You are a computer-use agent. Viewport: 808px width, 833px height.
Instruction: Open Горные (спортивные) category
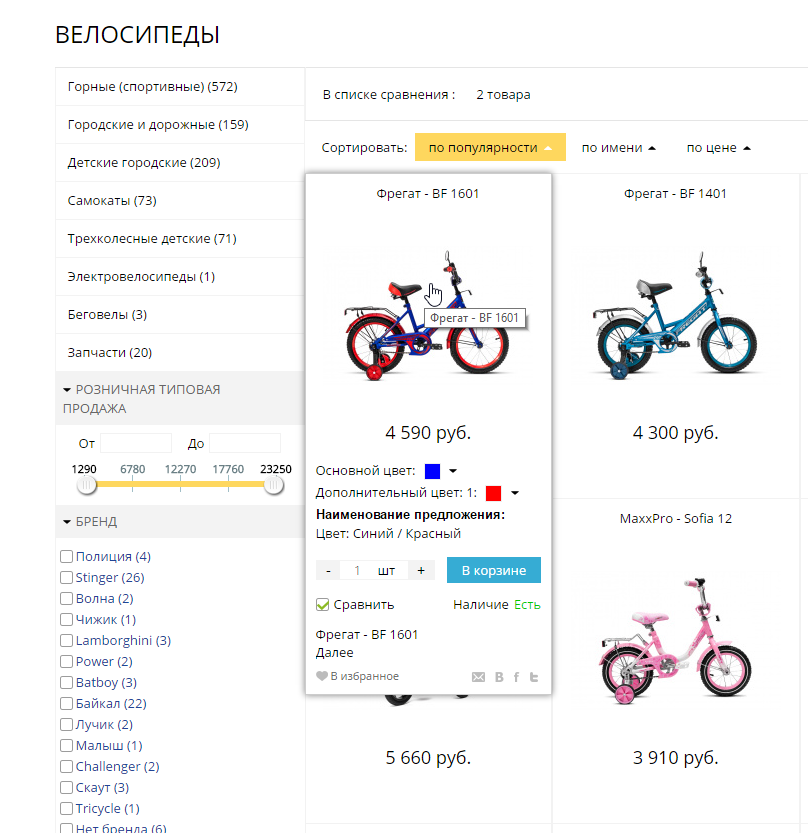(x=152, y=87)
